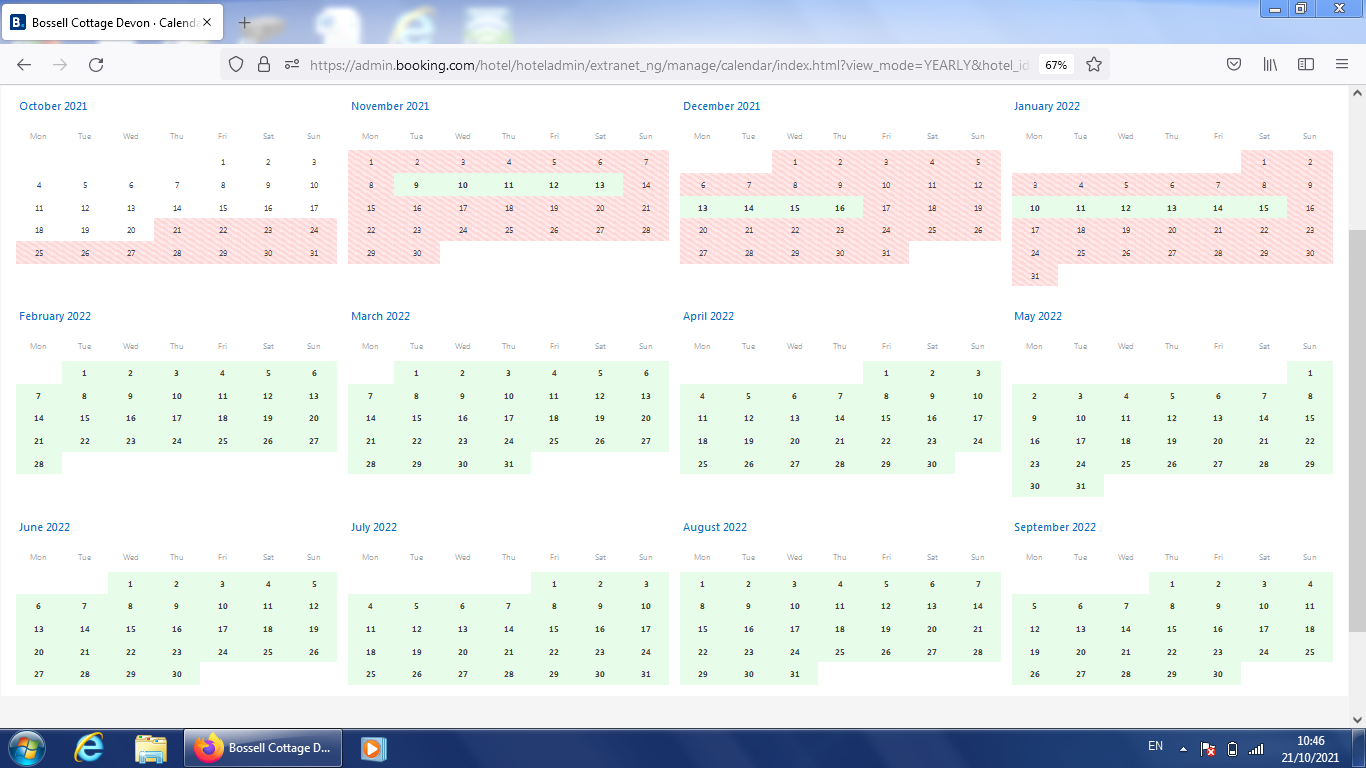The height and width of the screenshot is (768, 1366).
Task: Open the Library bookmarks icon
Action: coord(1270,64)
